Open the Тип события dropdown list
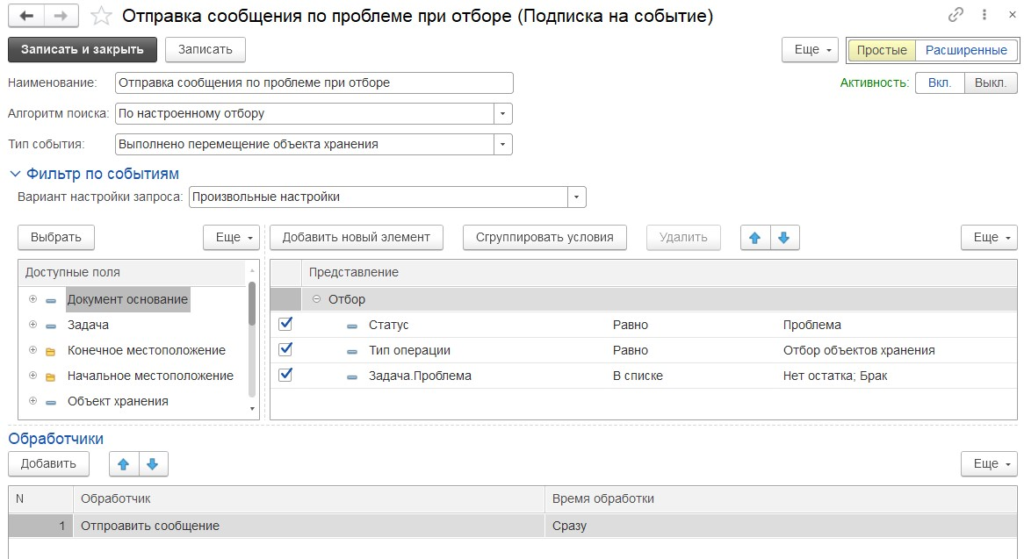The width and height of the screenshot is (1024, 559). pyautogui.click(x=504, y=144)
